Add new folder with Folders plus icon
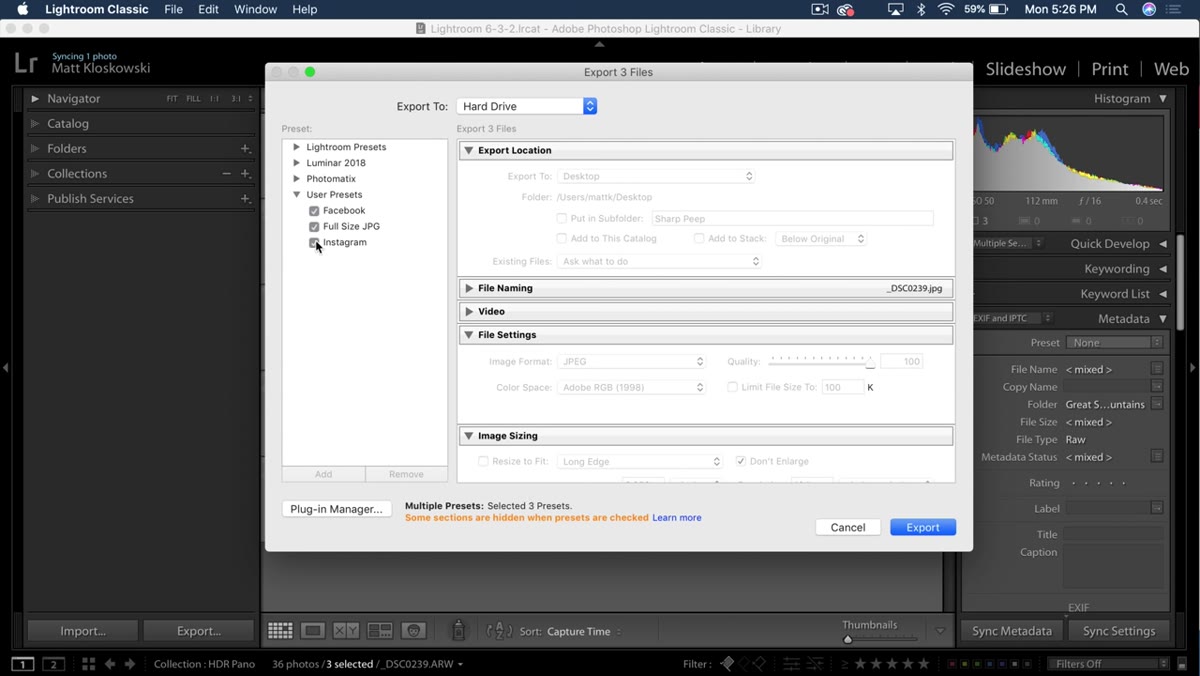 click(x=245, y=148)
